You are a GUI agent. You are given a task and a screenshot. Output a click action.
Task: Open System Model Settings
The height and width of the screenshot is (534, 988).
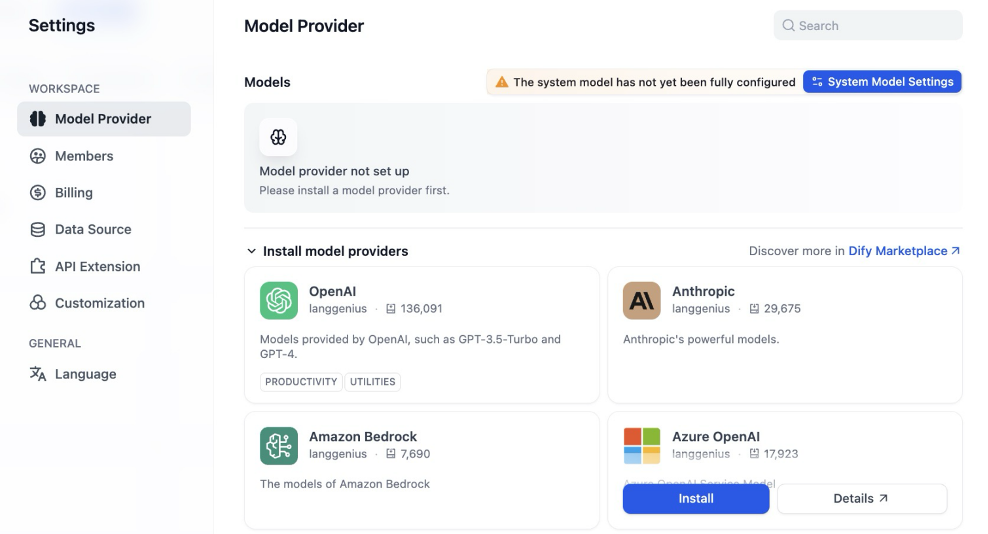click(x=882, y=82)
